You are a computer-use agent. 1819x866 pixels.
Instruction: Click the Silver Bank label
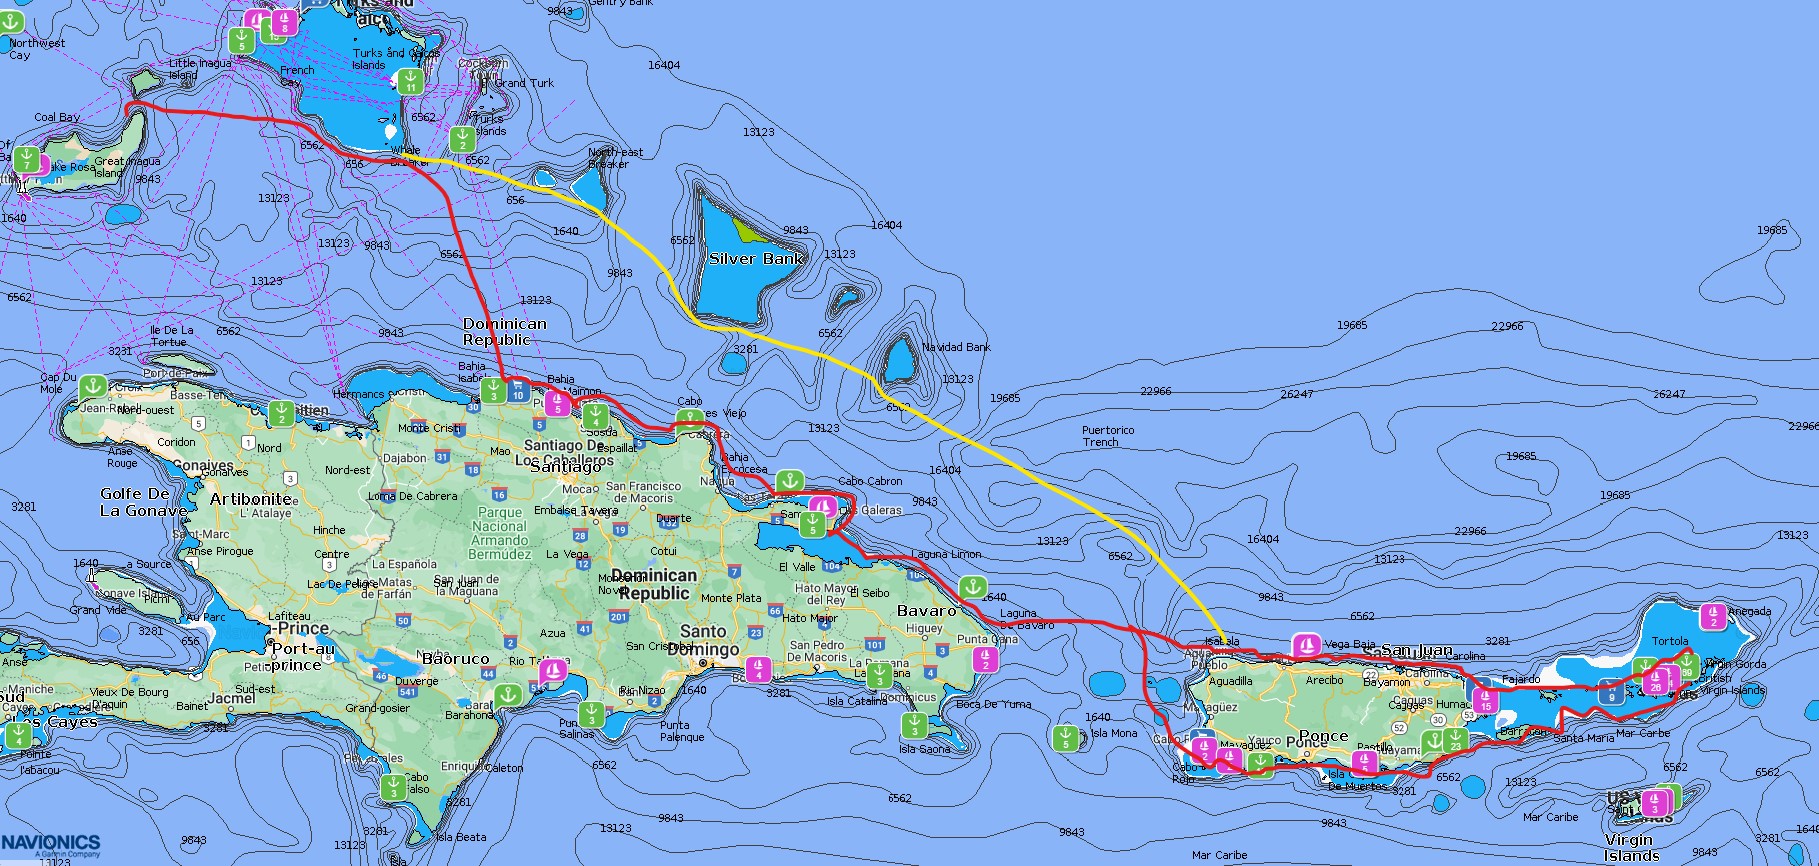pos(756,259)
